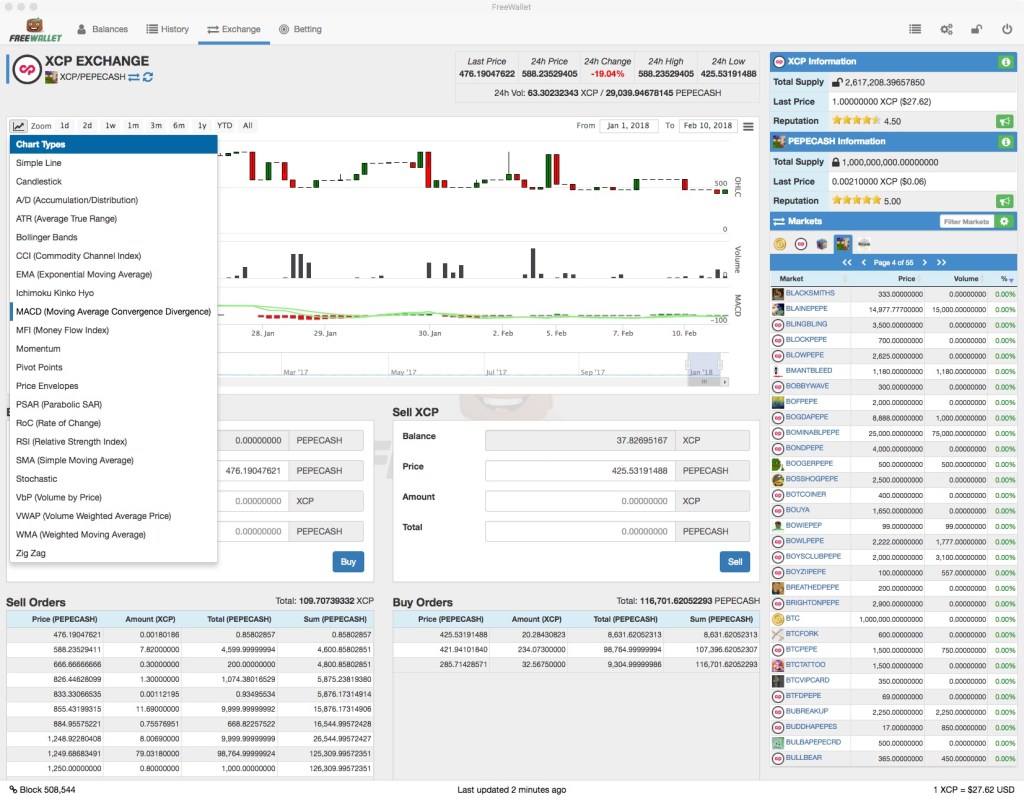Refresh the XCP/PEPECASH market data
This screenshot has width=1024, height=799.
pos(147,77)
